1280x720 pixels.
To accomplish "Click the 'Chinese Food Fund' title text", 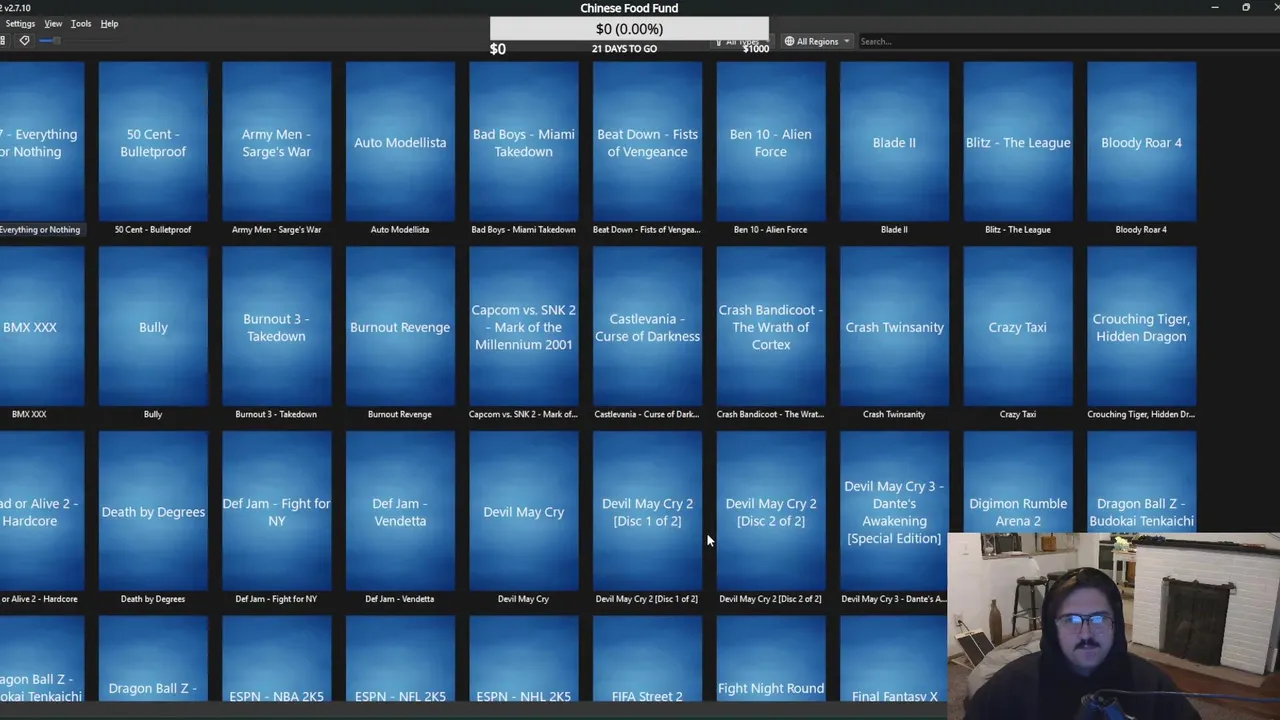I will coord(629,8).
